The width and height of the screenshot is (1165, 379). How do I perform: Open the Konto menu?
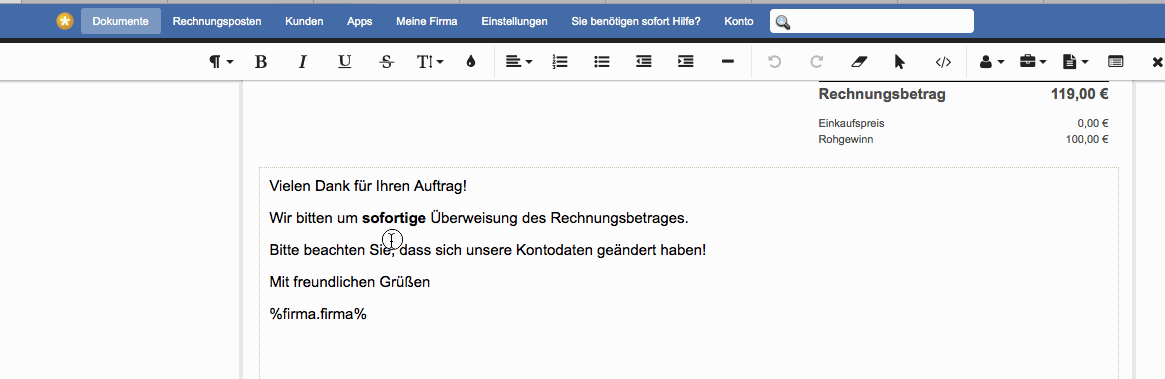tap(739, 22)
